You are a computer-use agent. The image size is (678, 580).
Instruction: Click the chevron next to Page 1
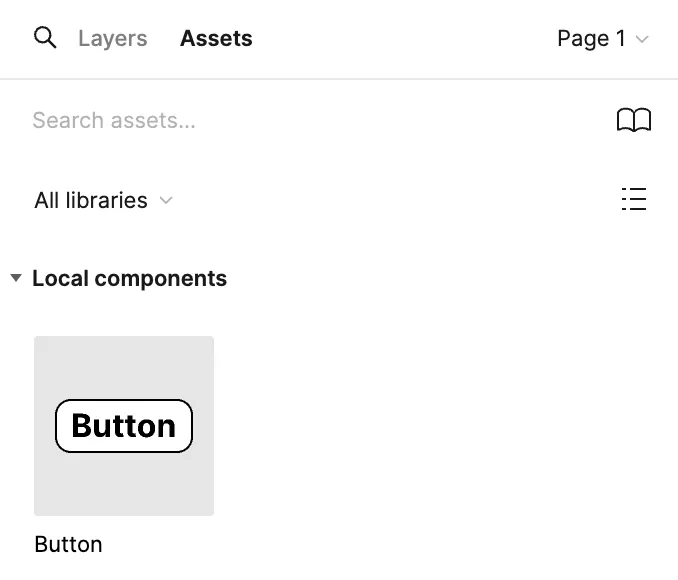642,40
